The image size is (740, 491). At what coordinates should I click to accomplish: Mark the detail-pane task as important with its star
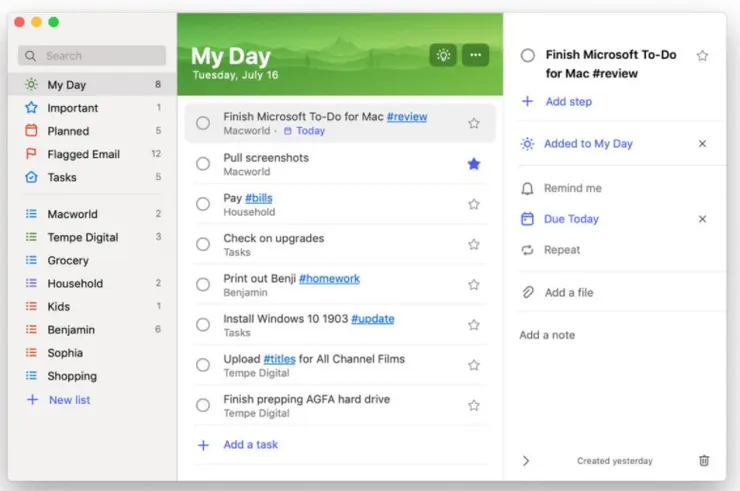(x=702, y=56)
